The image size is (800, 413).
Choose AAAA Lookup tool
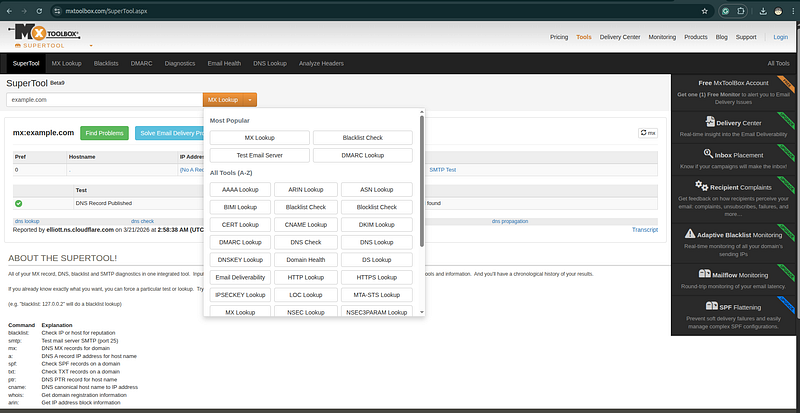pos(240,189)
